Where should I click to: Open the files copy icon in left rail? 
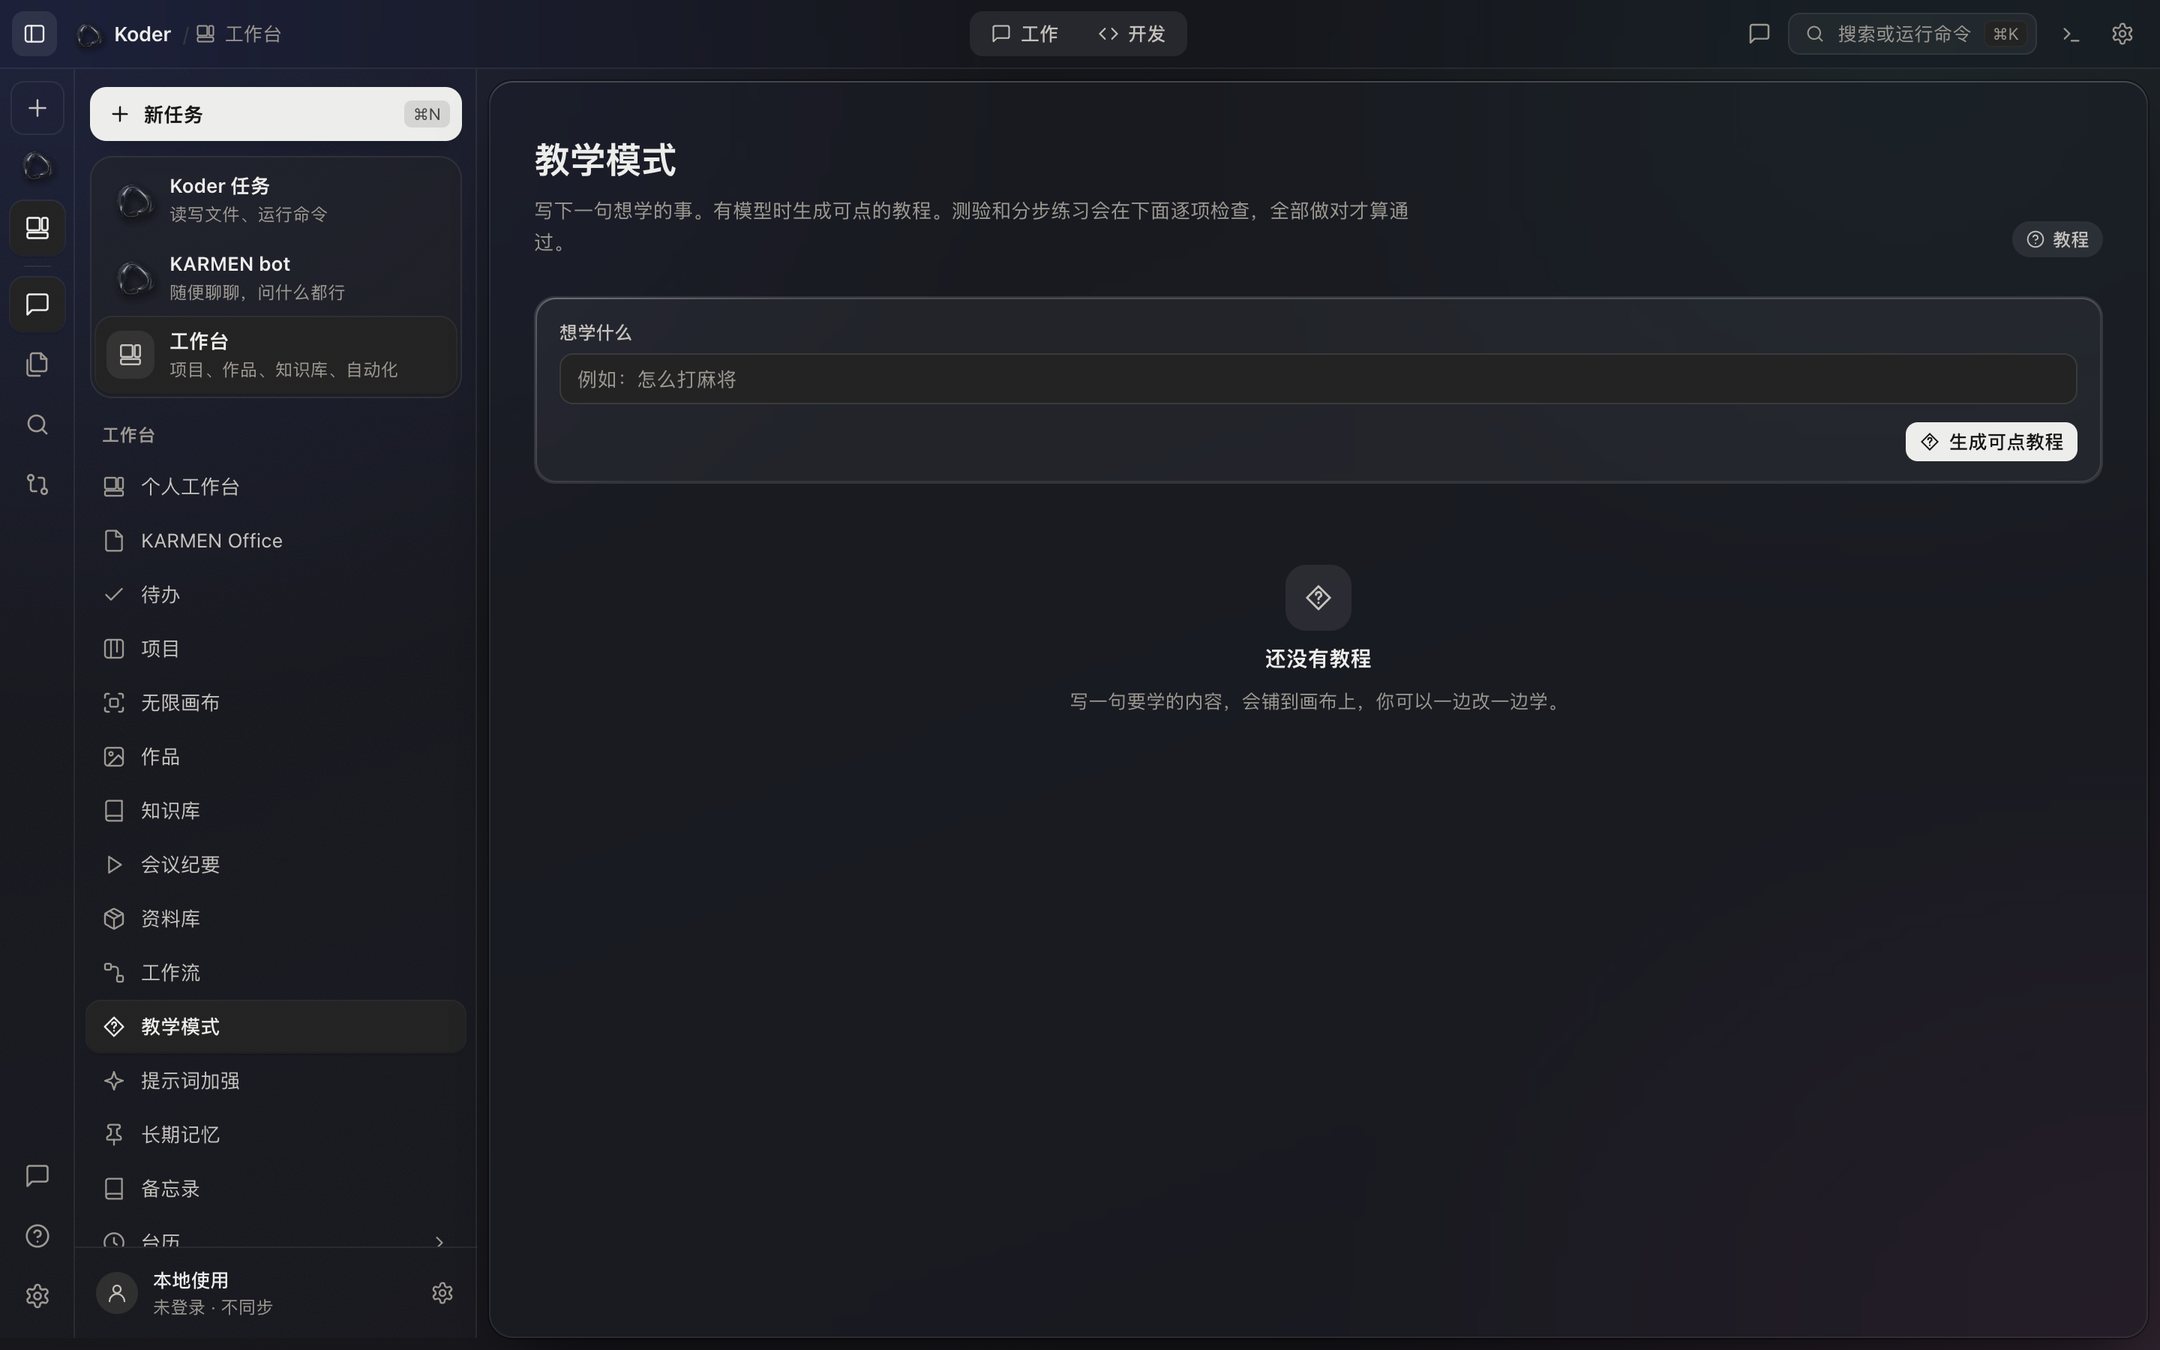[x=37, y=364]
